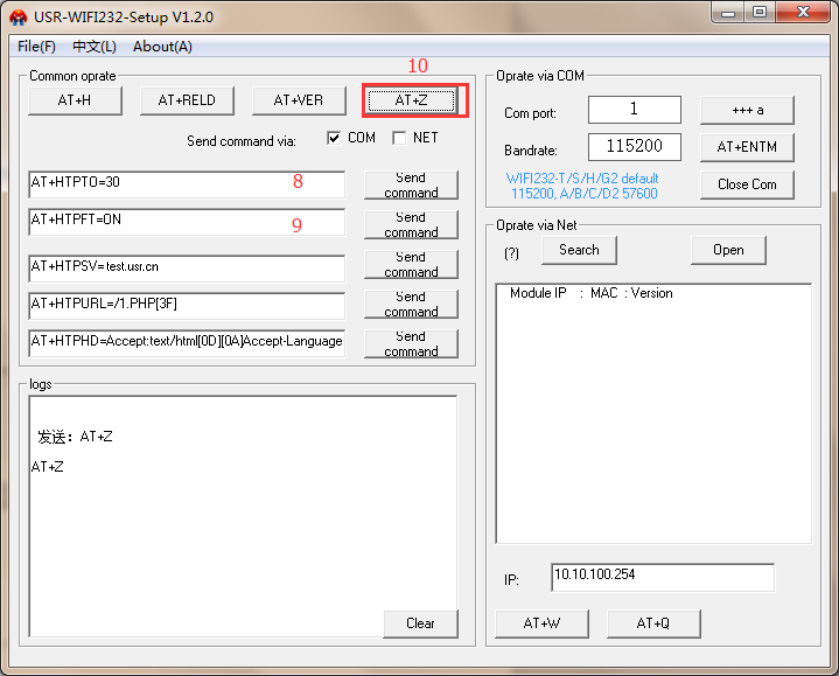840x676 pixels.
Task: Click the AT+VER button
Action: 298,100
